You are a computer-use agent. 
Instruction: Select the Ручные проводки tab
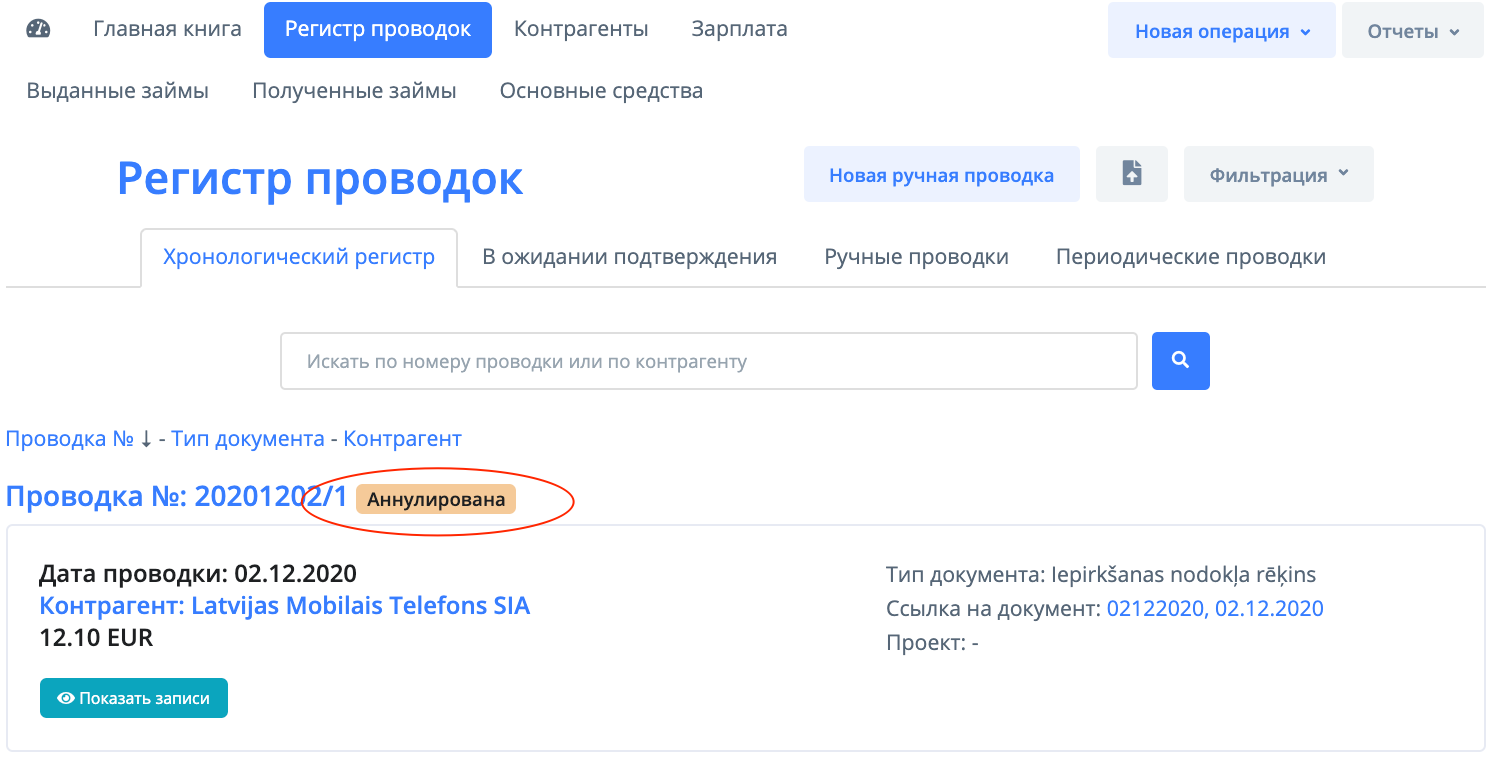click(916, 257)
